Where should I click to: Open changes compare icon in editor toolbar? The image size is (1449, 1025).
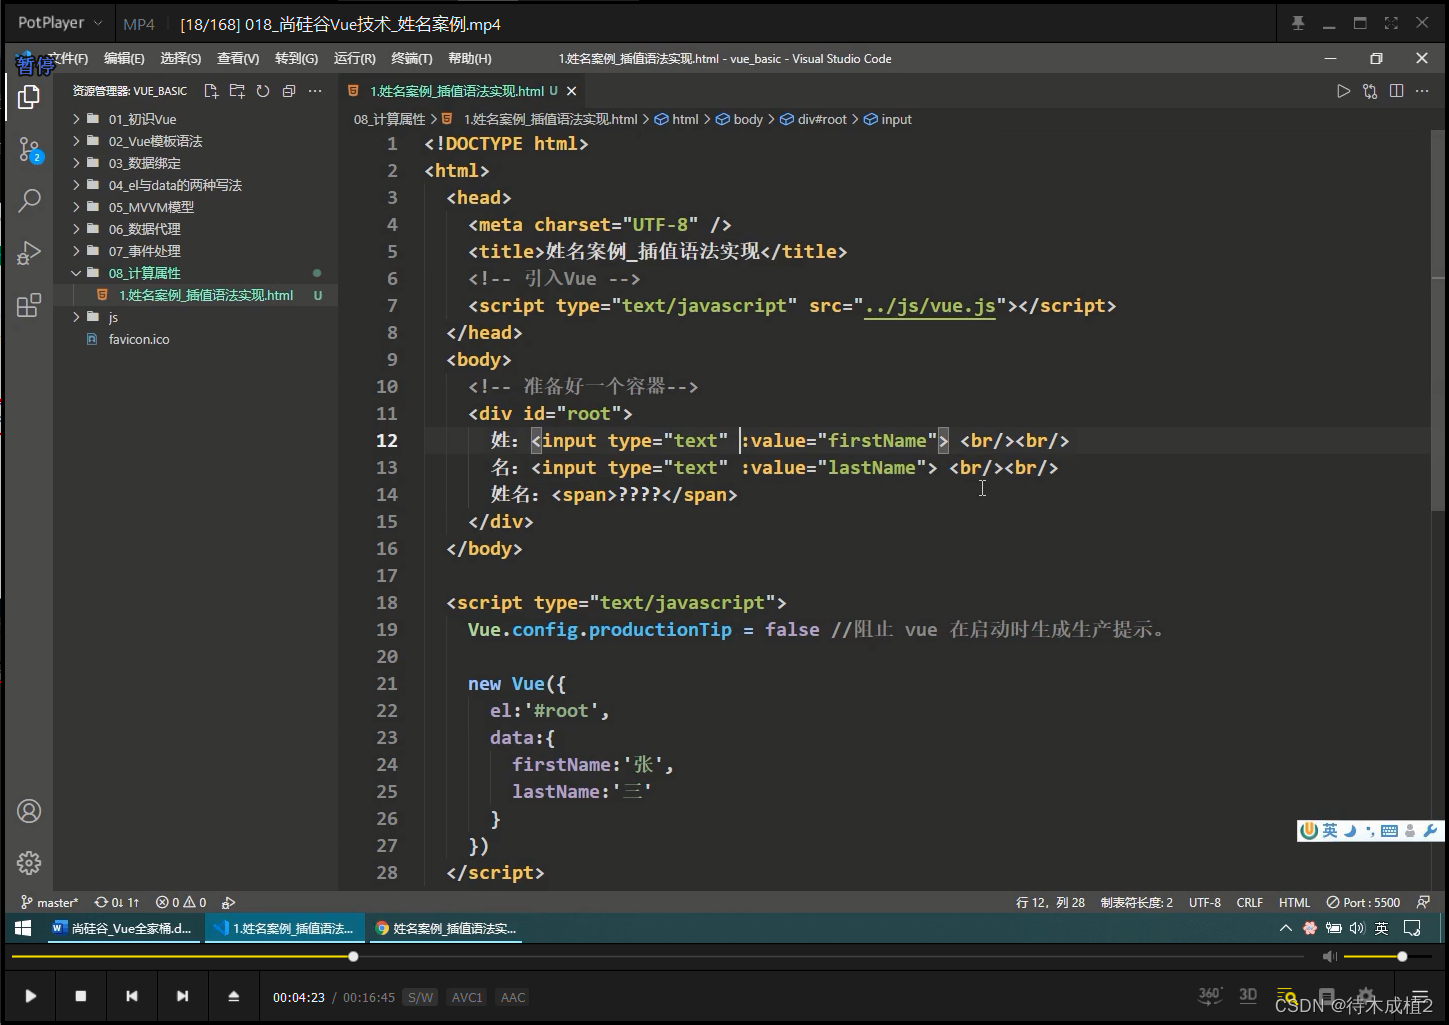(x=1370, y=91)
